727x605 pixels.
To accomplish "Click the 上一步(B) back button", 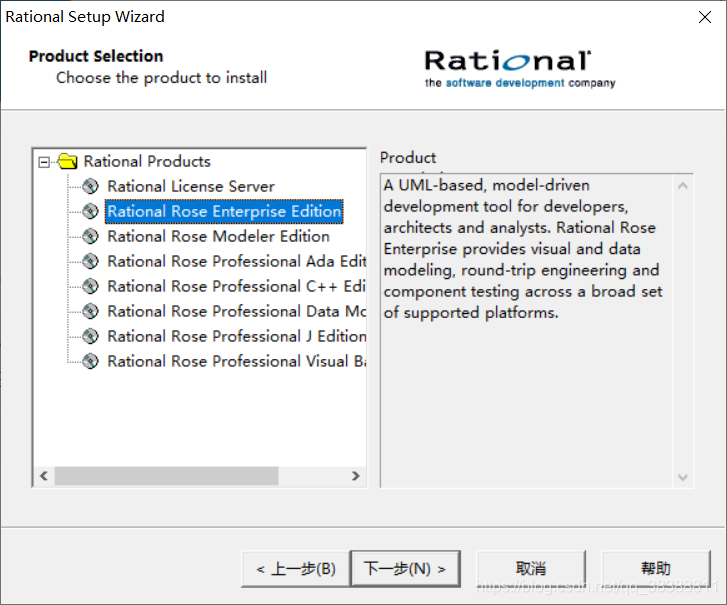I will 296,569.
